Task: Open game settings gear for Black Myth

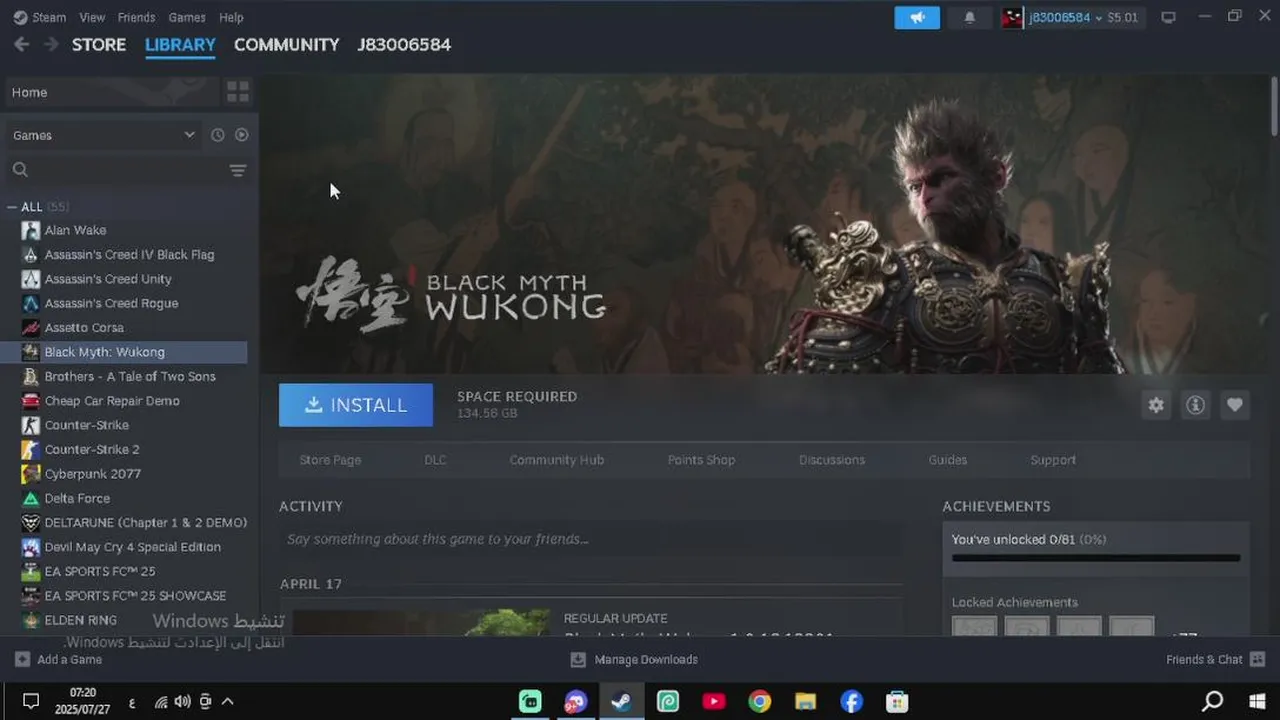Action: [1156, 405]
